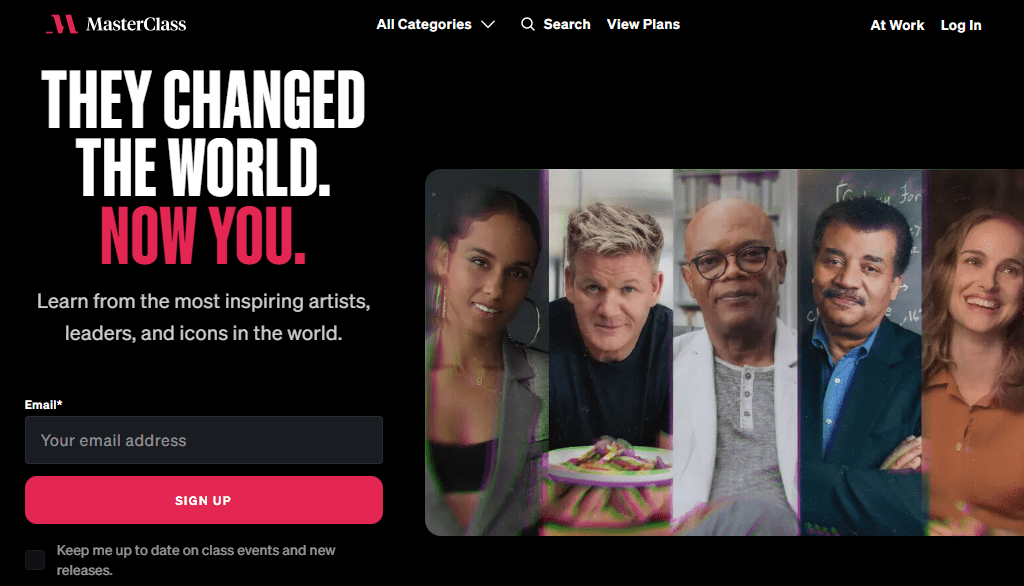The width and height of the screenshot is (1024, 586).
Task: Open the View Plans page
Action: tap(643, 24)
